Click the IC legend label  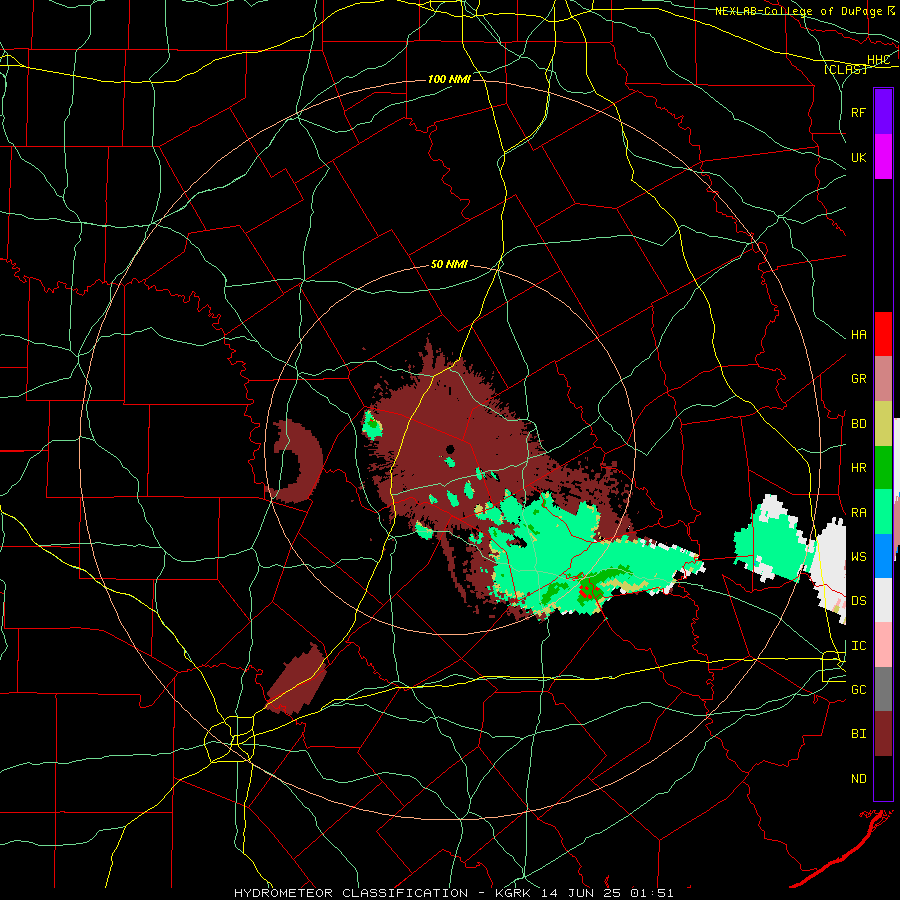coord(858,646)
